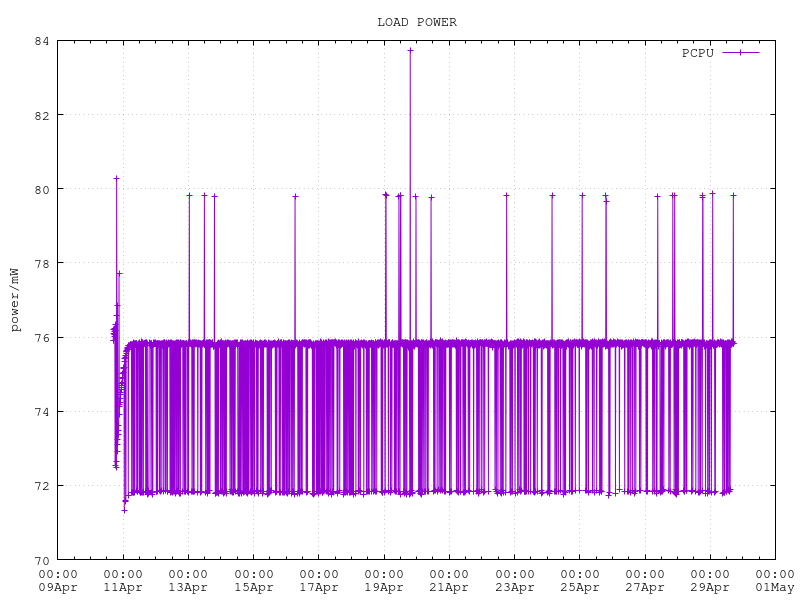Image resolution: width=800 pixels, height=600 pixels.
Task: Select the 09Apr x-axis date label
Action: click(x=58, y=587)
